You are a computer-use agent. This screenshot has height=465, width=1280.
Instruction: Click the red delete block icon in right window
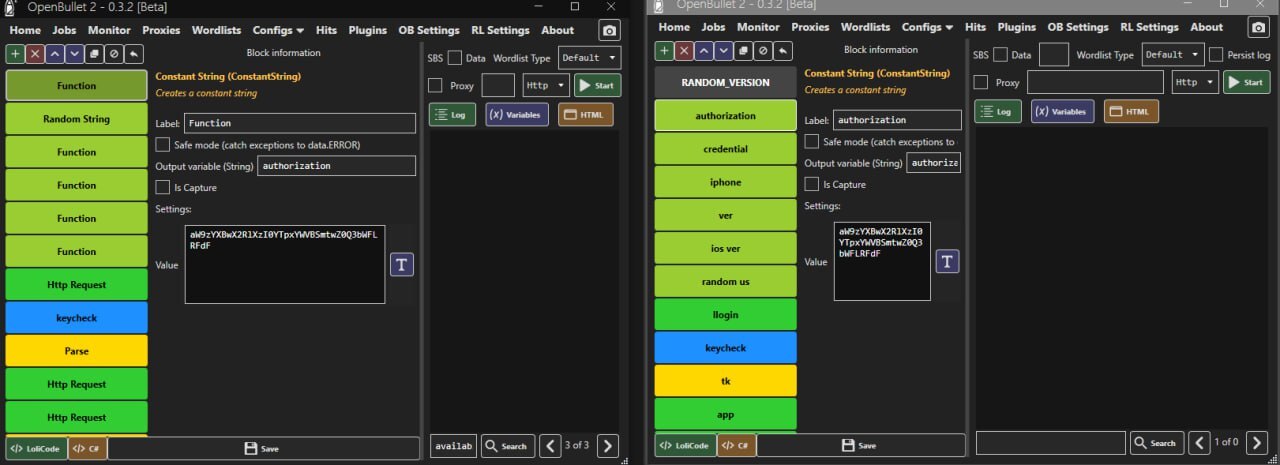684,50
